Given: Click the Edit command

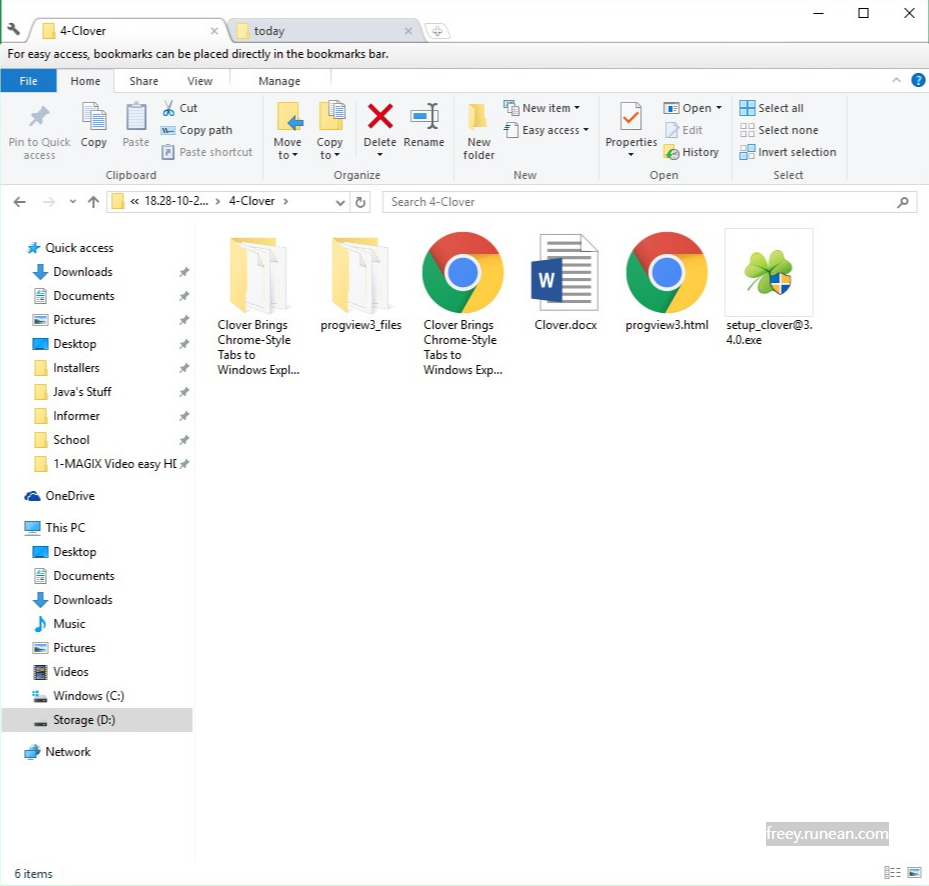Looking at the screenshot, I should point(684,130).
